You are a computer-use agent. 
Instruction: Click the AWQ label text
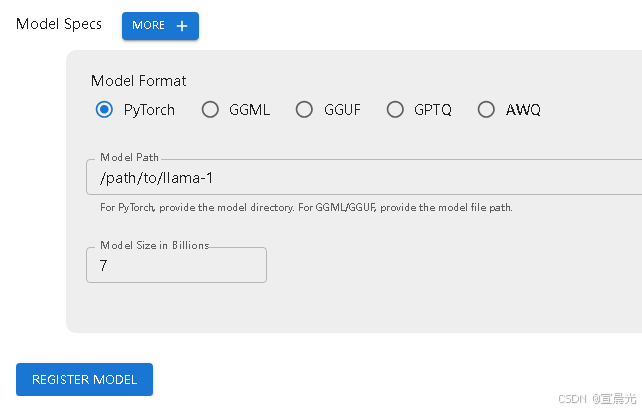tap(523, 110)
